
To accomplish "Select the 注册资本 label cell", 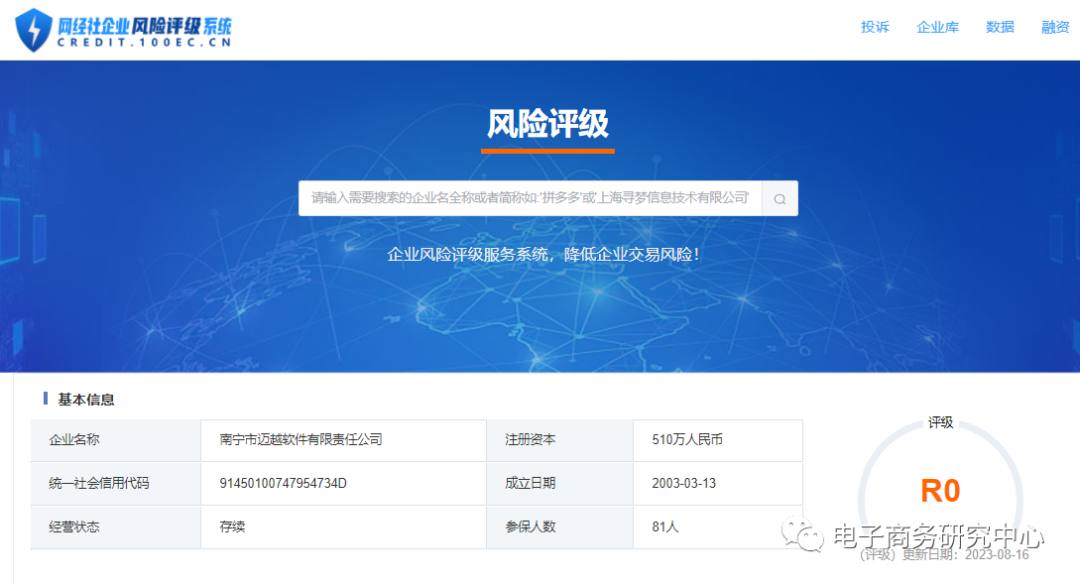I will pos(559,440).
